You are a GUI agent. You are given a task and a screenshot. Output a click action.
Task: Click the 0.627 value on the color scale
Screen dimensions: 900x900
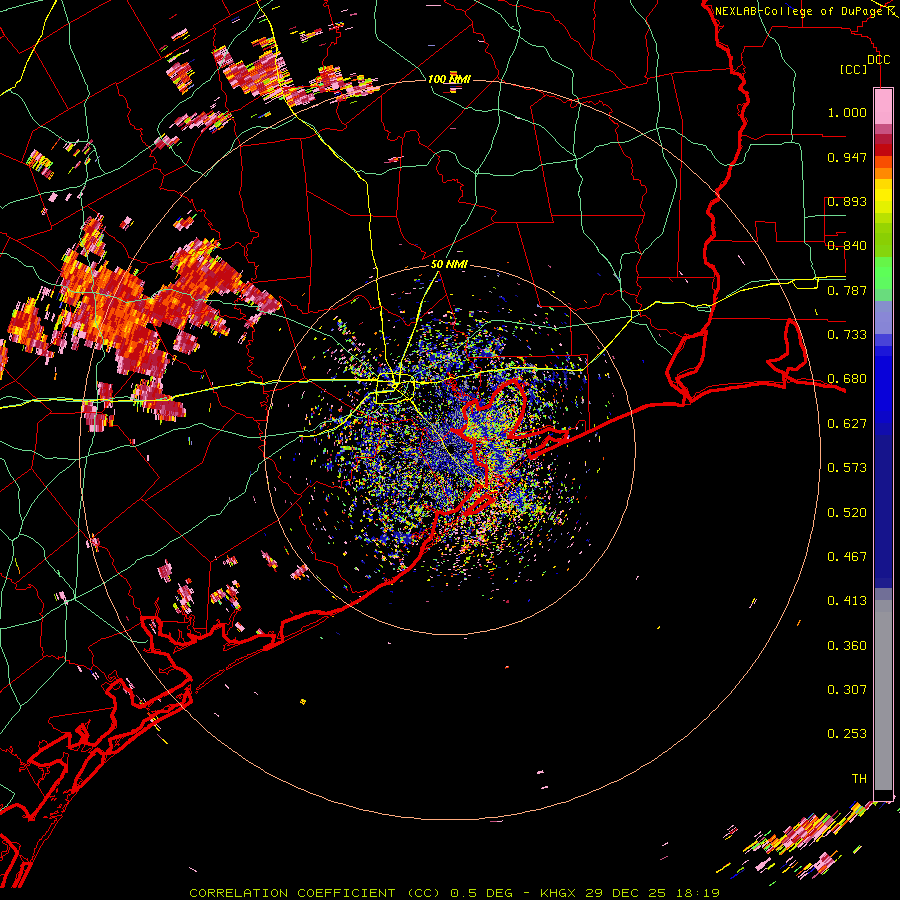pos(847,424)
